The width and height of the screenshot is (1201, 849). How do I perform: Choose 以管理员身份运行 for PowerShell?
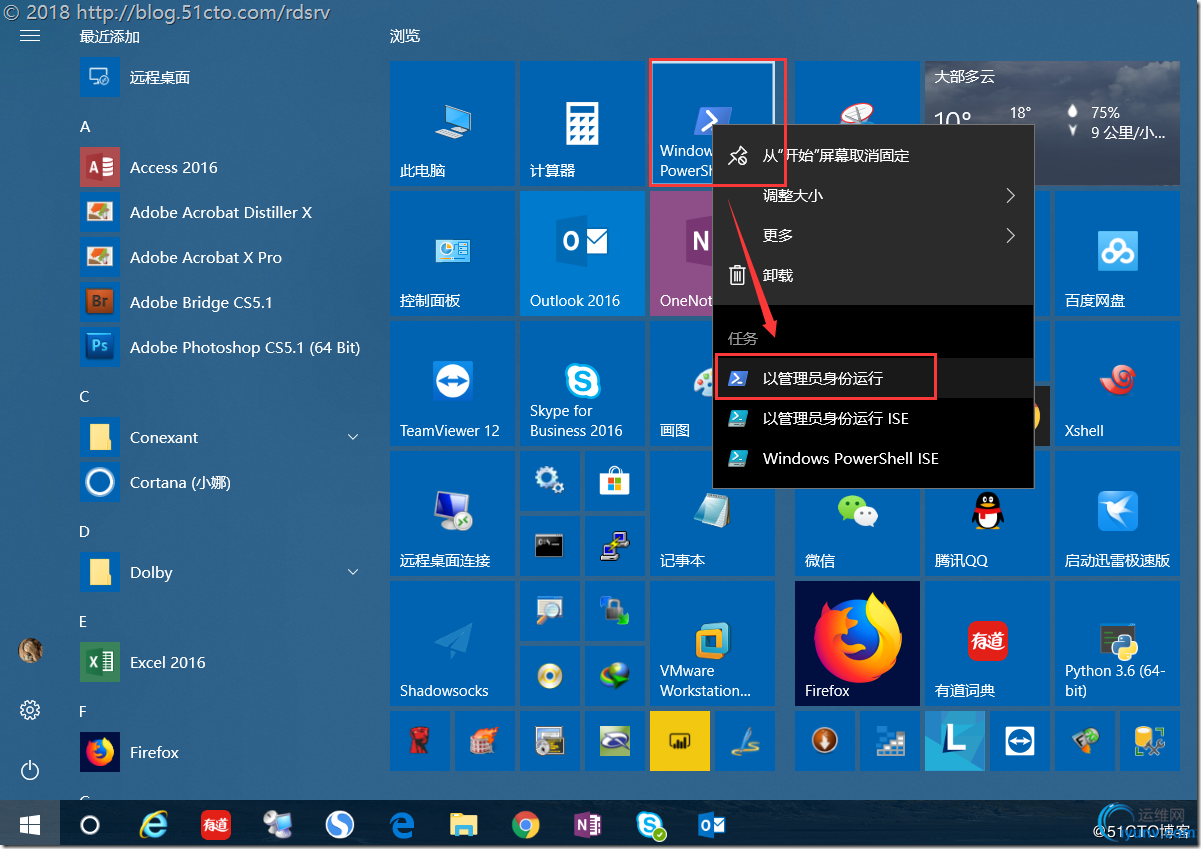(873, 378)
